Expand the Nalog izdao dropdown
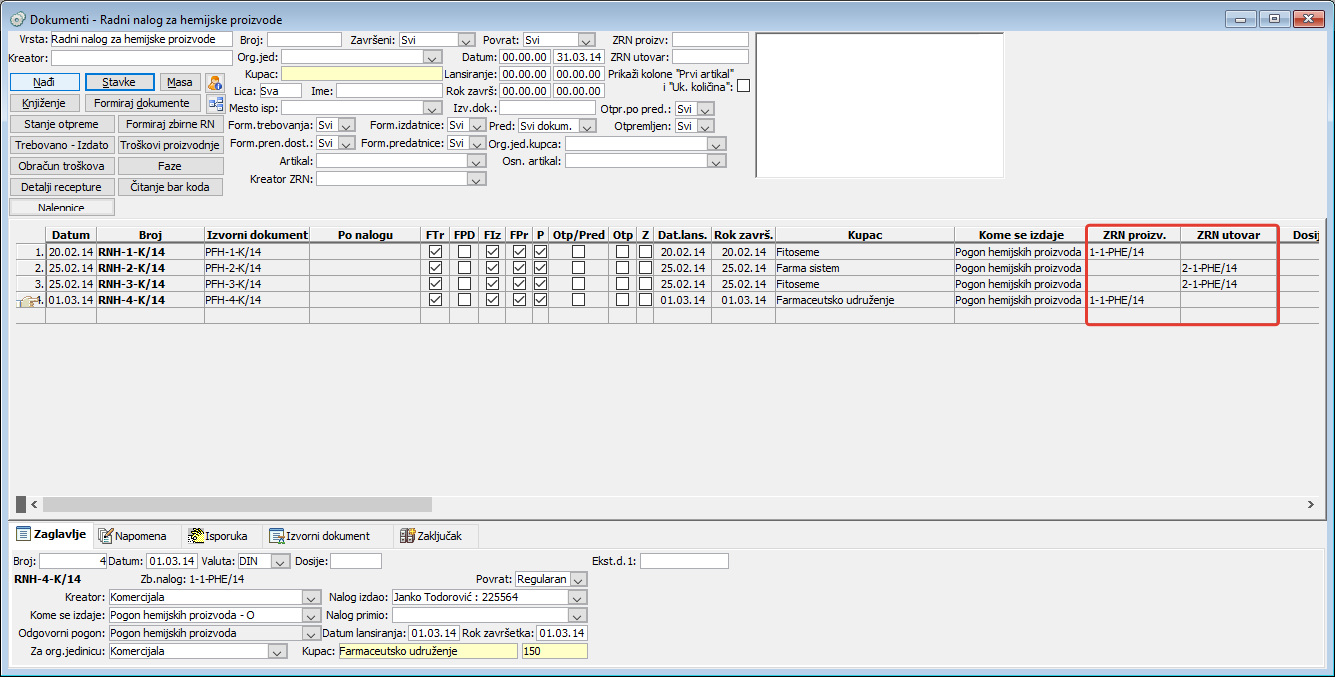This screenshot has height=677, width=1335. pos(578,597)
